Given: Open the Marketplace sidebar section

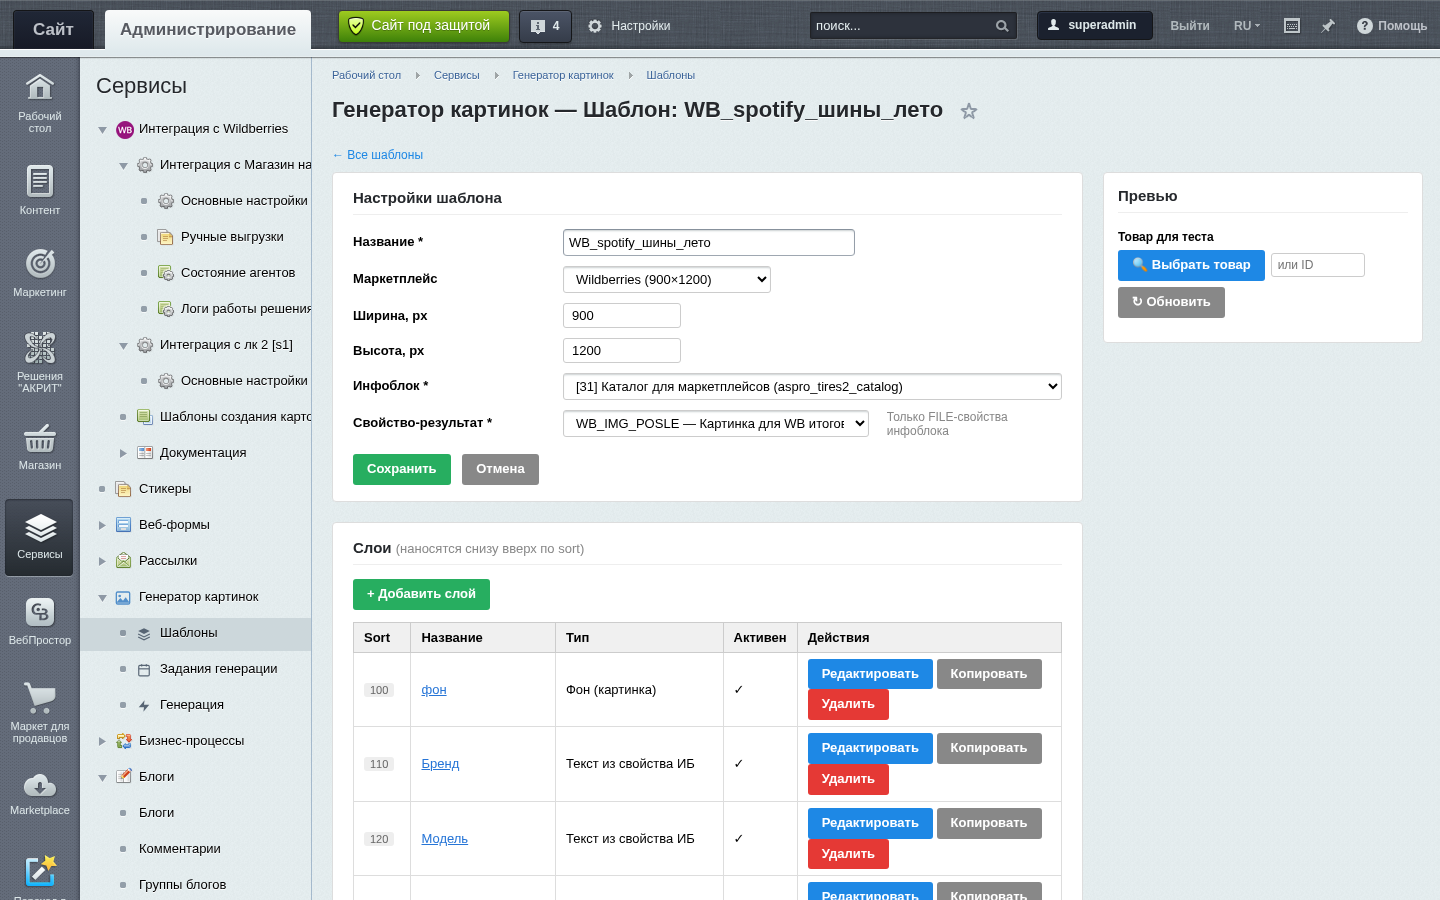Looking at the screenshot, I should click(x=40, y=794).
